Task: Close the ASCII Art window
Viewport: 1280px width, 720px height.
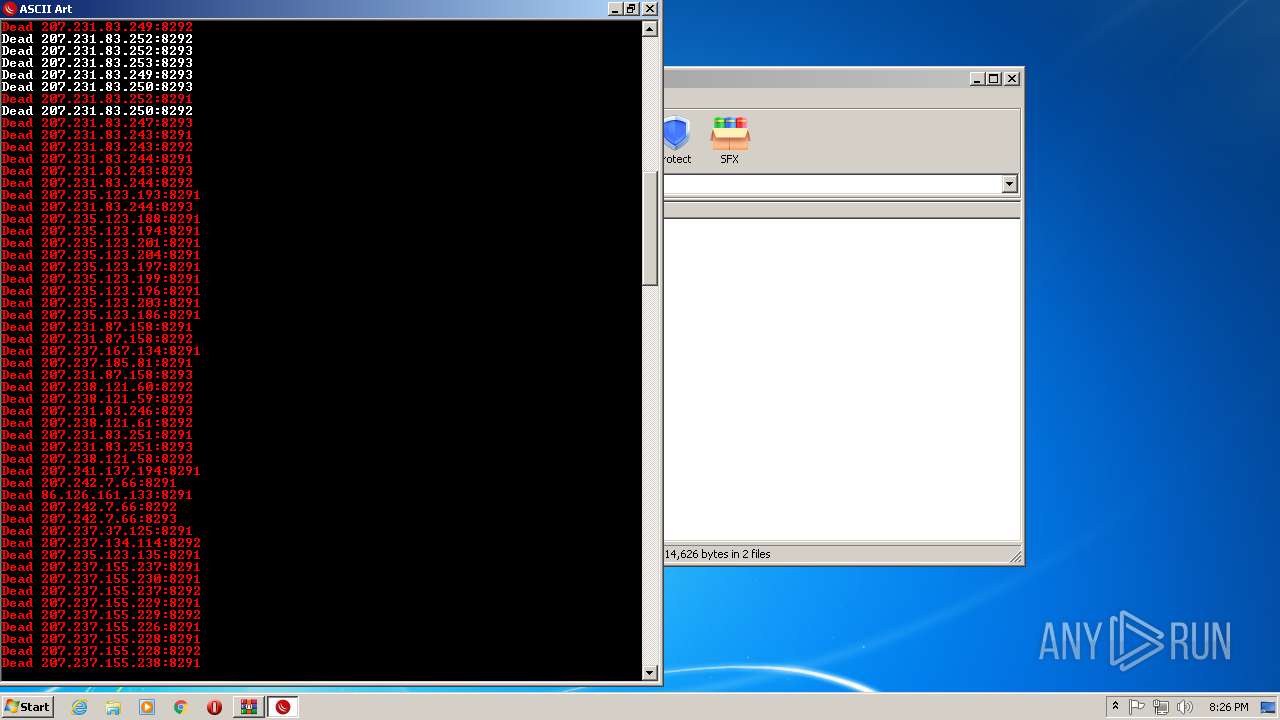Action: 649,9
